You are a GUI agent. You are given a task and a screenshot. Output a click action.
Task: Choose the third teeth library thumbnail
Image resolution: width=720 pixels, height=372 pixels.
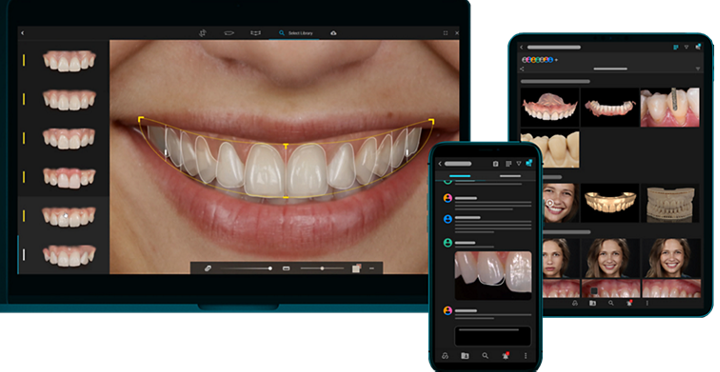pyautogui.click(x=69, y=138)
